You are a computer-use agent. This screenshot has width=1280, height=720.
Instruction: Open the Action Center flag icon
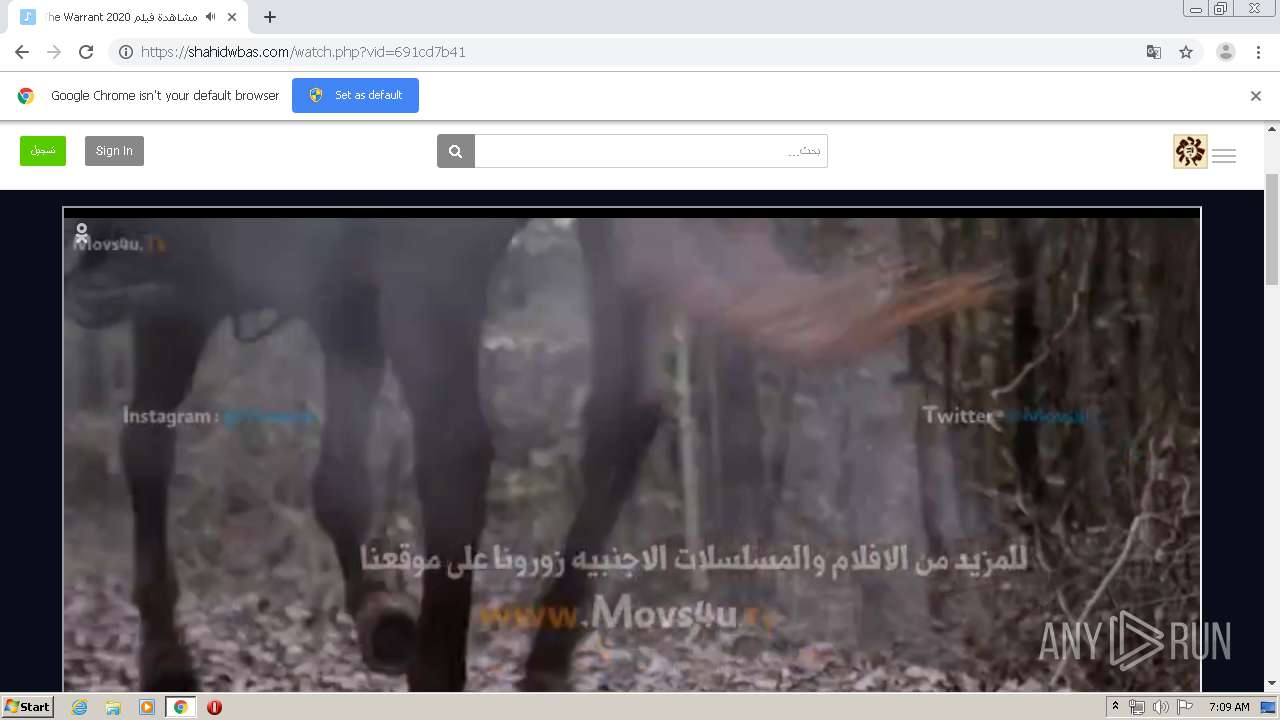pos(1185,707)
